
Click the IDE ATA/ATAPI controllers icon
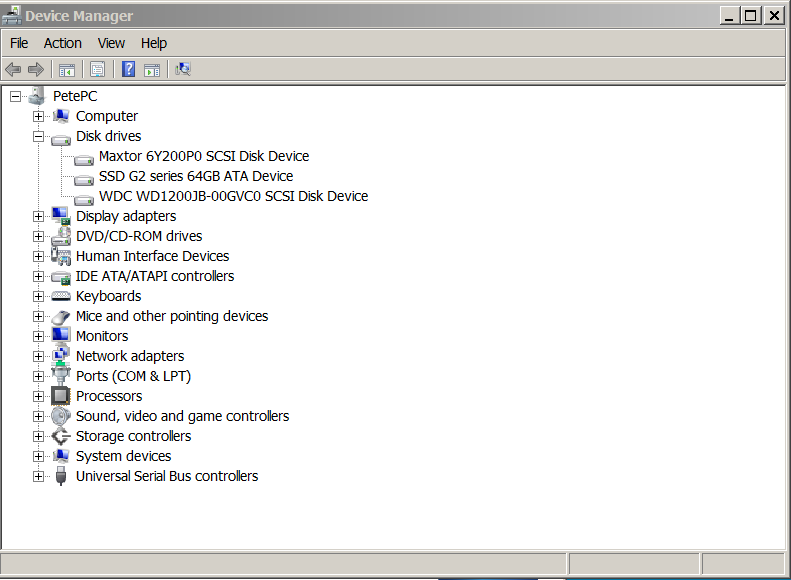click(61, 277)
